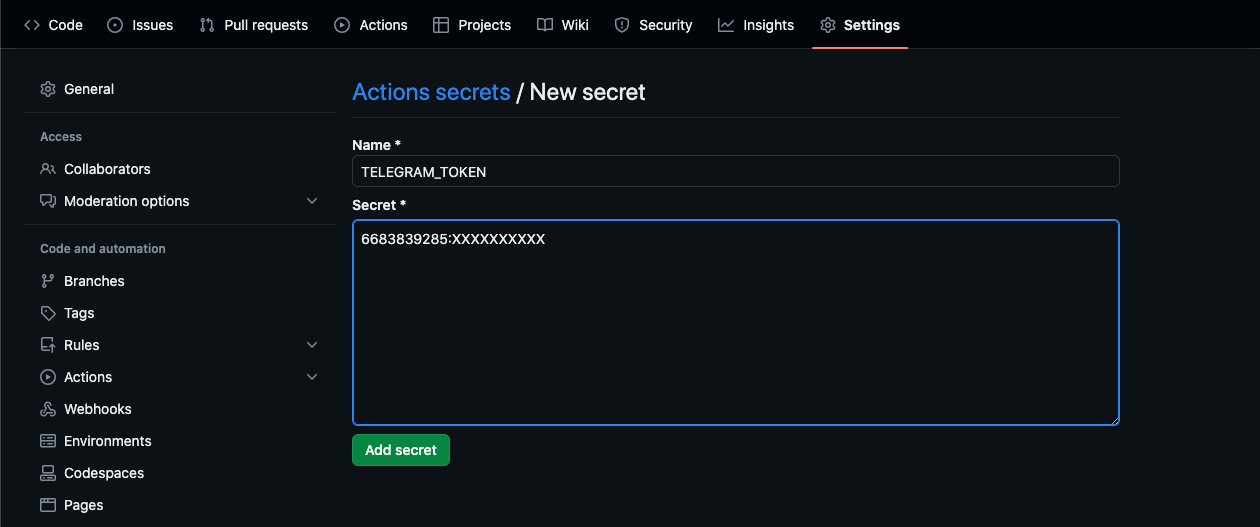This screenshot has width=1260, height=527.
Task: Click the Webhooks icon in sidebar
Action: (48, 409)
